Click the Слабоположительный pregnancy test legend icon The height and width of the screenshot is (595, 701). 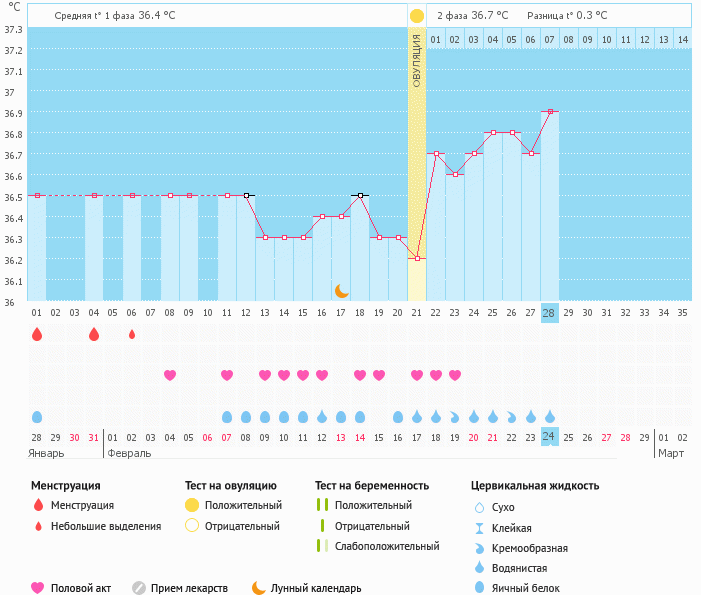pos(320,546)
